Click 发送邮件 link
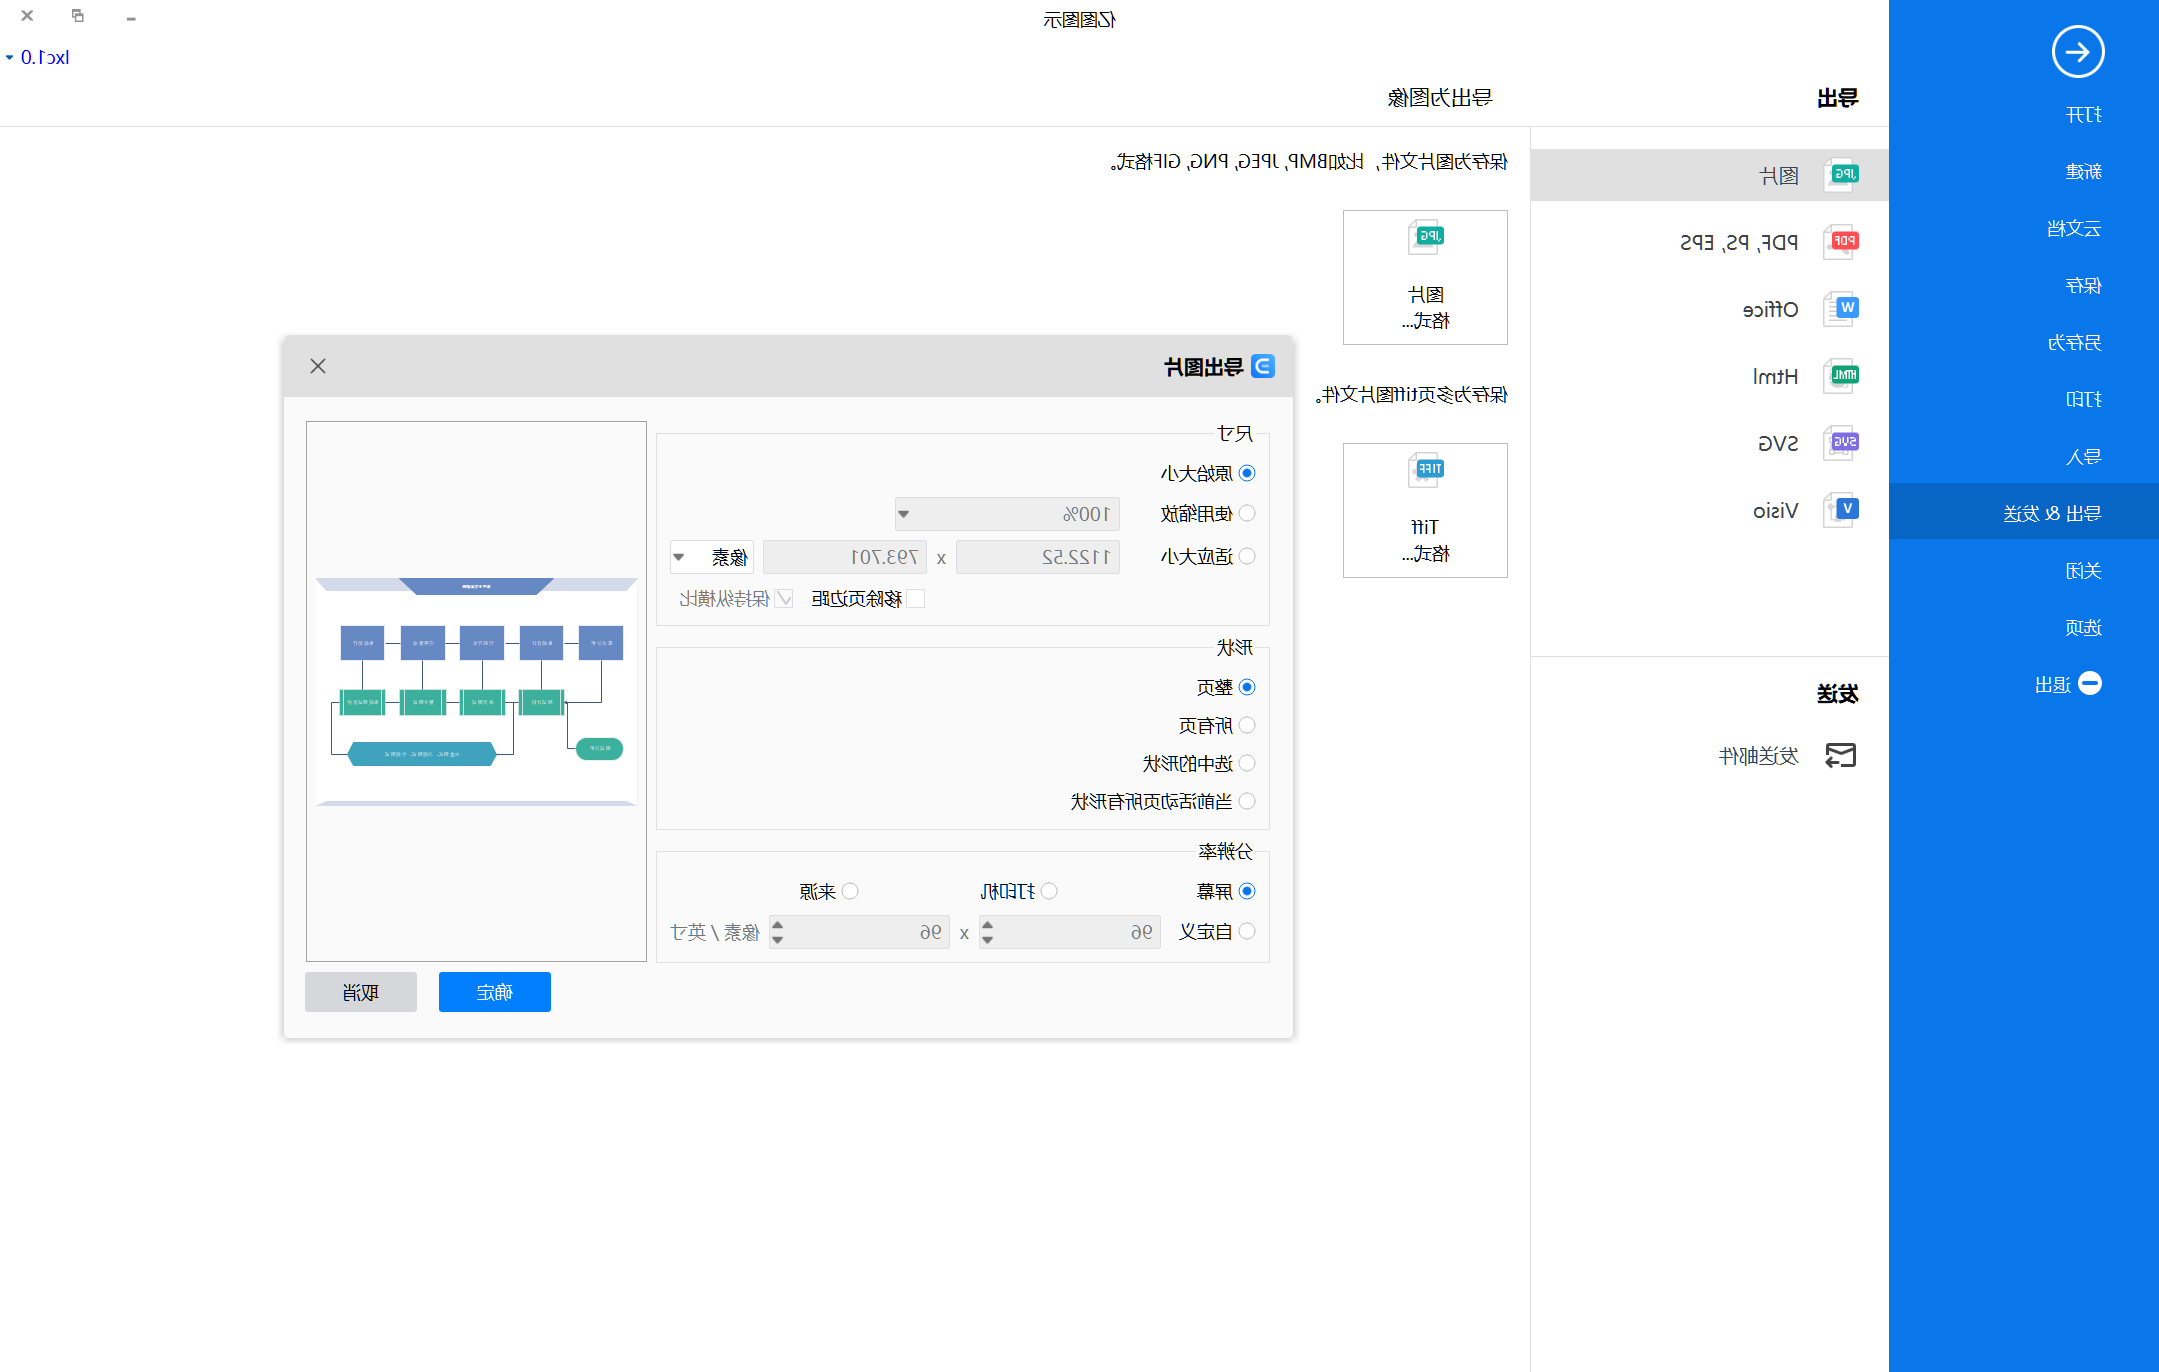 [1759, 756]
